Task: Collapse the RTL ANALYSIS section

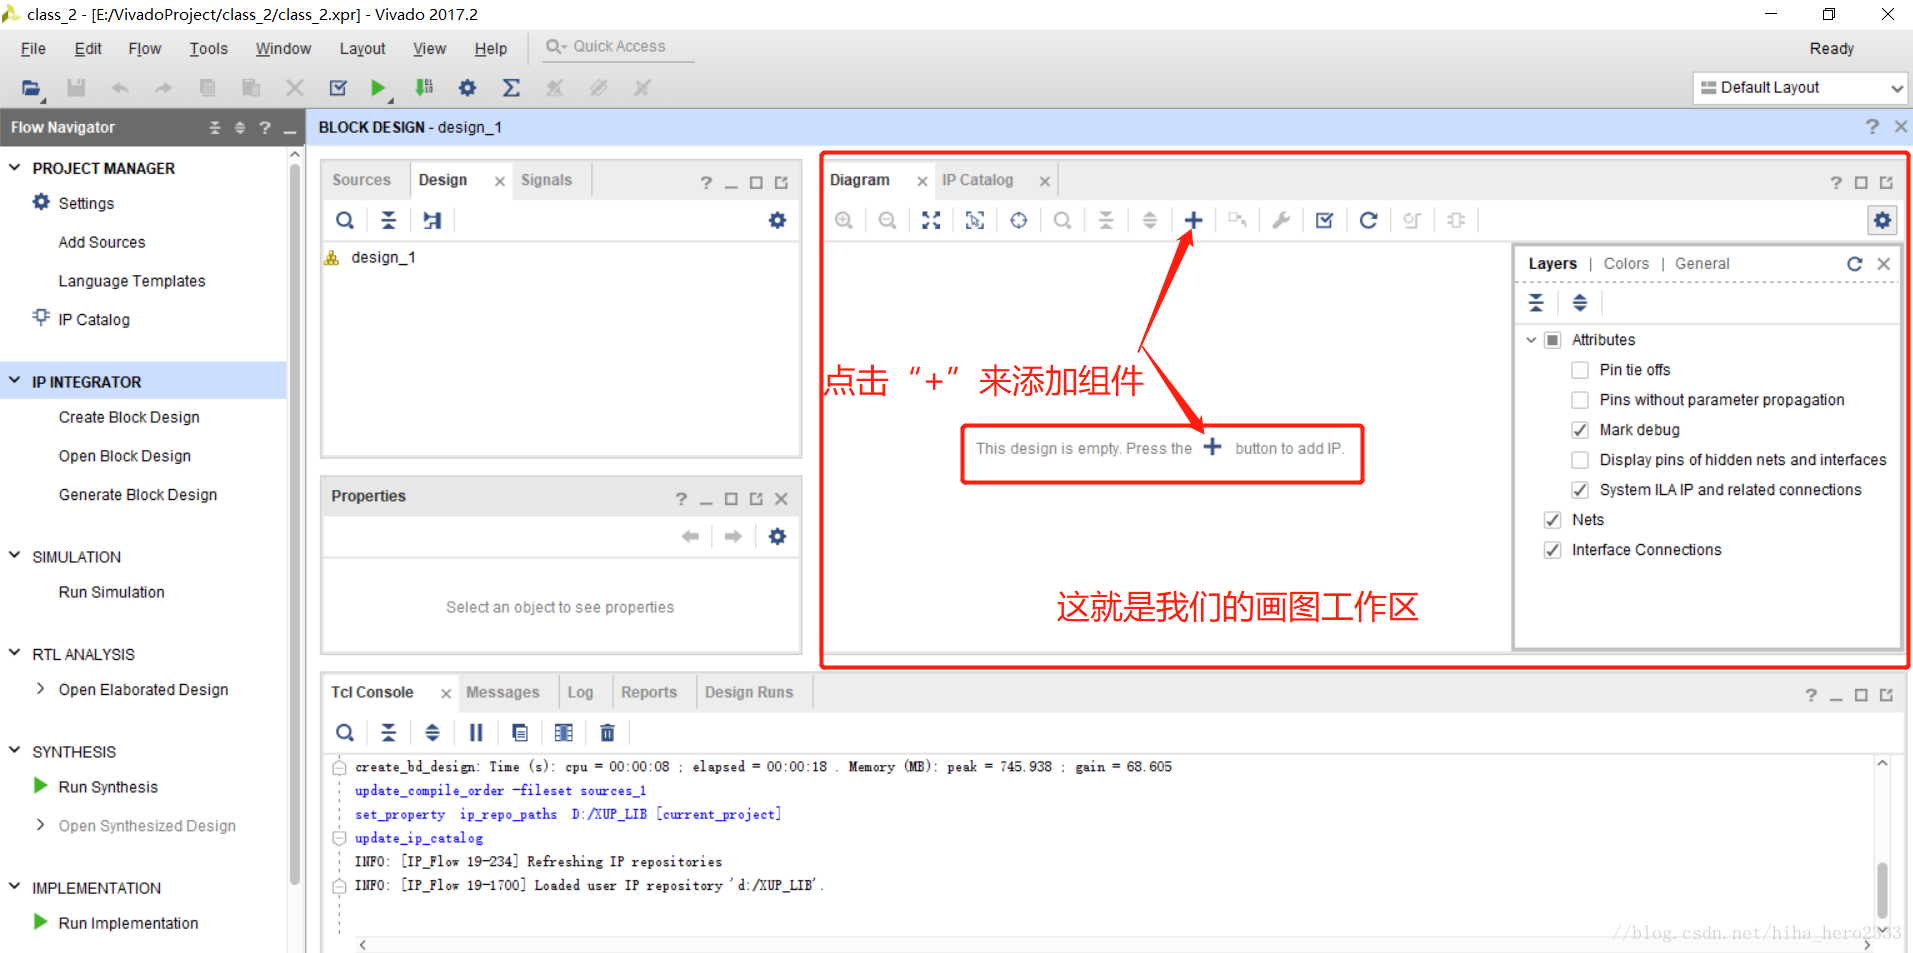Action: pos(15,653)
